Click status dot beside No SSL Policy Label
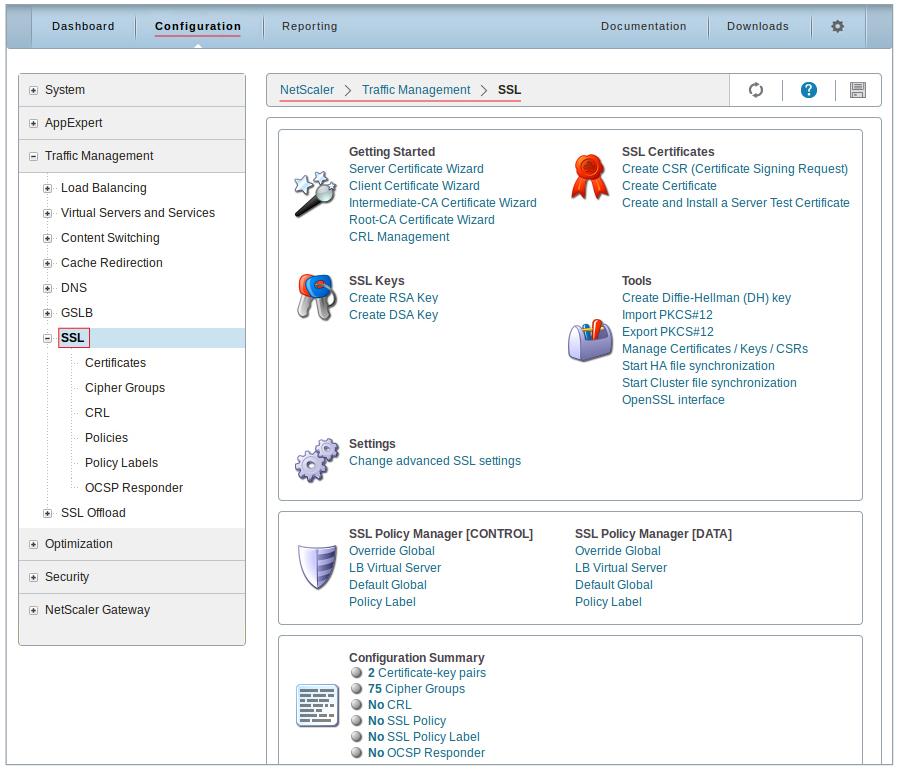Viewport: 898px width, 771px height. (357, 737)
